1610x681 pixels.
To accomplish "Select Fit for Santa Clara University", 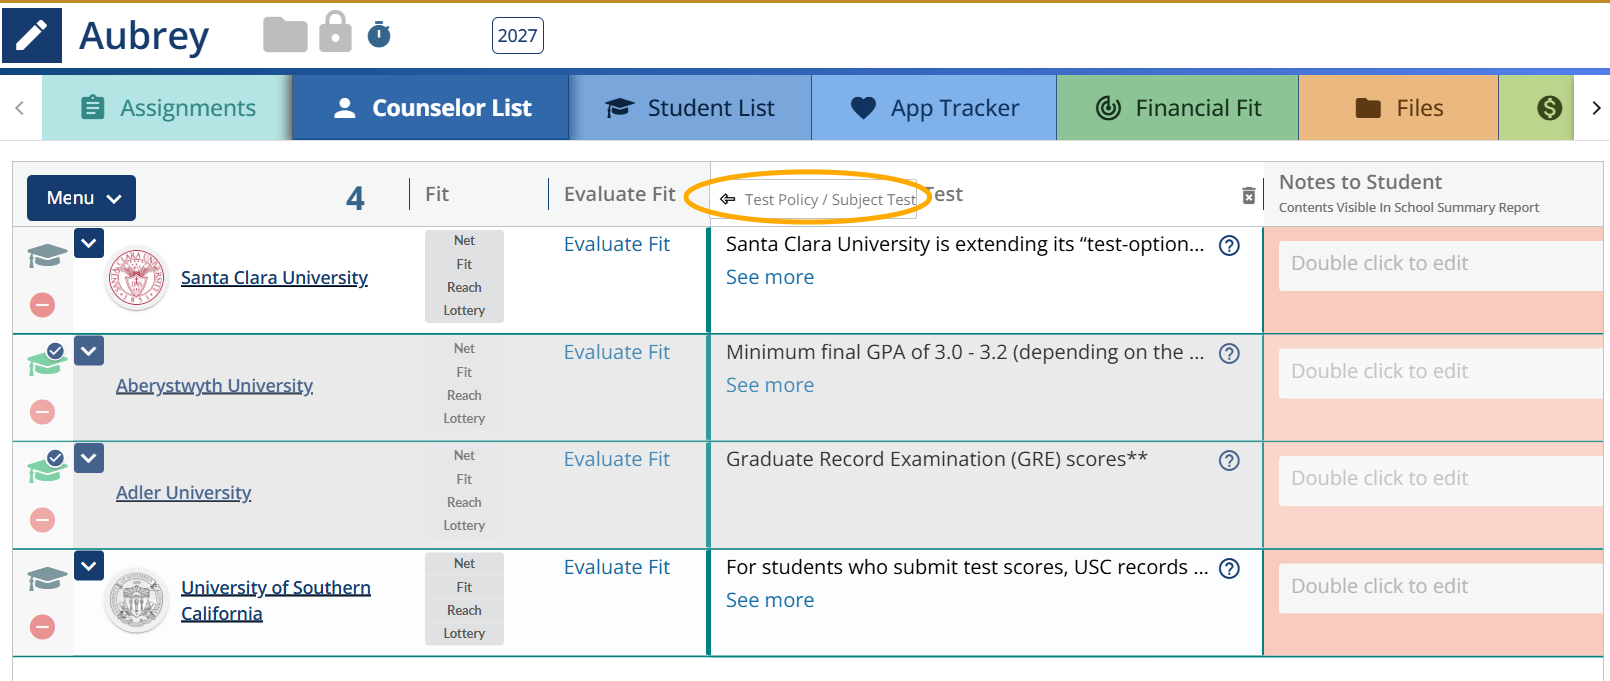I will pyautogui.click(x=464, y=265).
